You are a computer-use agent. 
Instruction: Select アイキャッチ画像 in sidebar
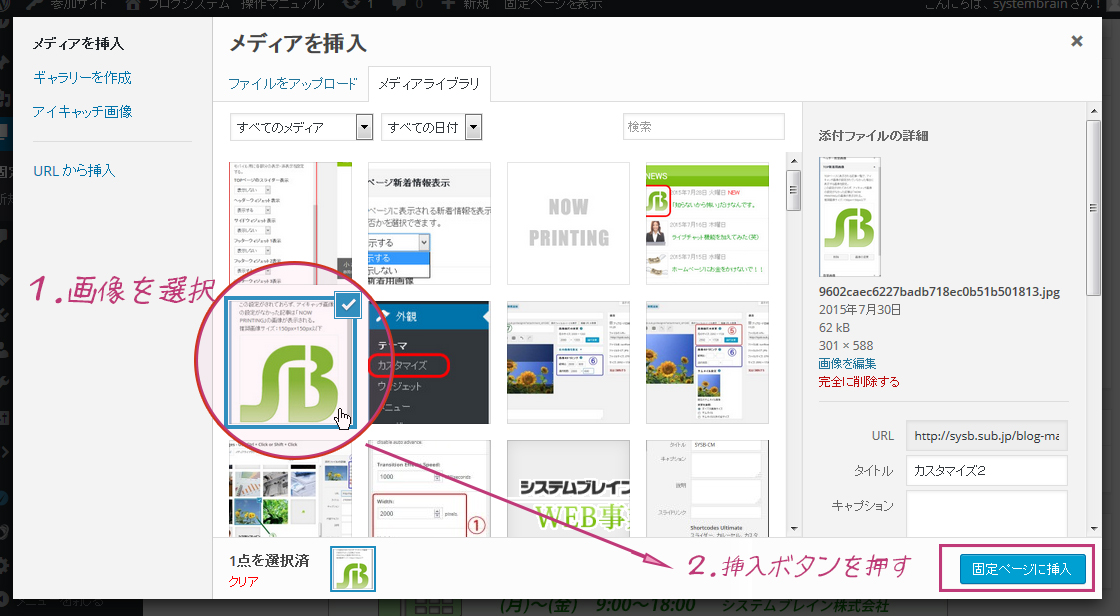[82, 111]
